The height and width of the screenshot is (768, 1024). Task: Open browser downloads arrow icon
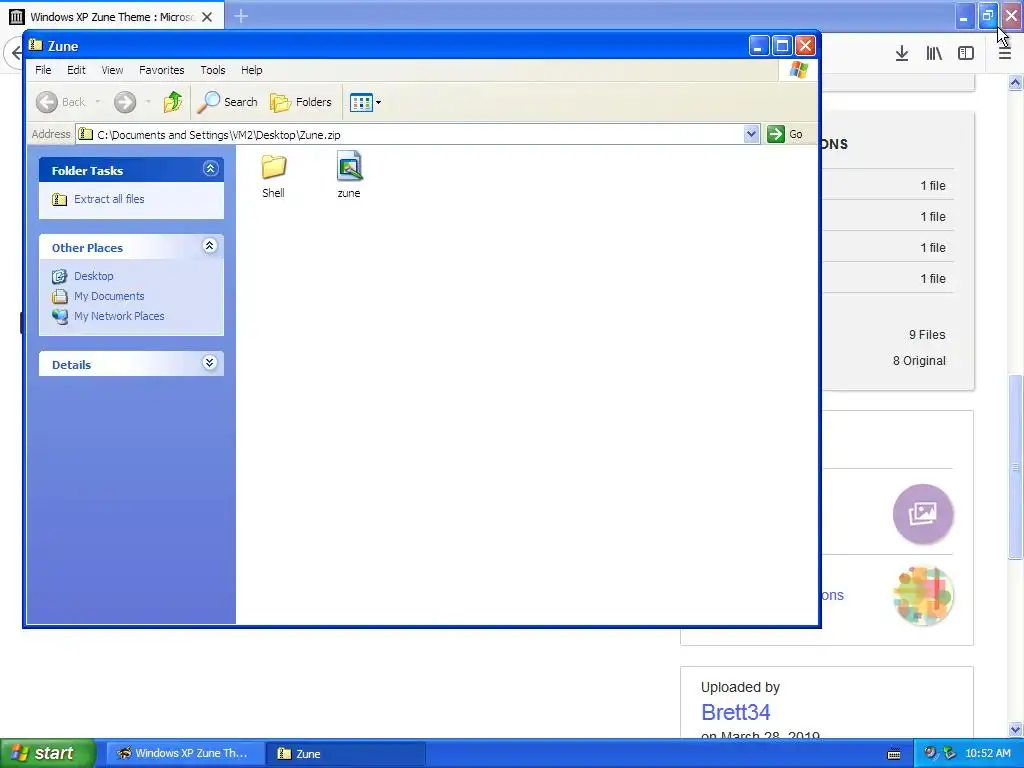[902, 54]
